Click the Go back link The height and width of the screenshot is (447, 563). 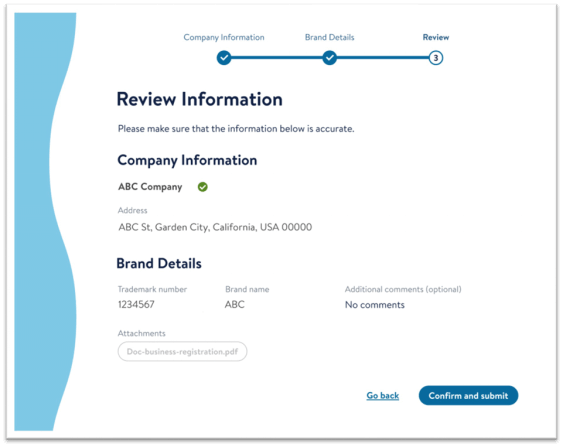tap(382, 396)
